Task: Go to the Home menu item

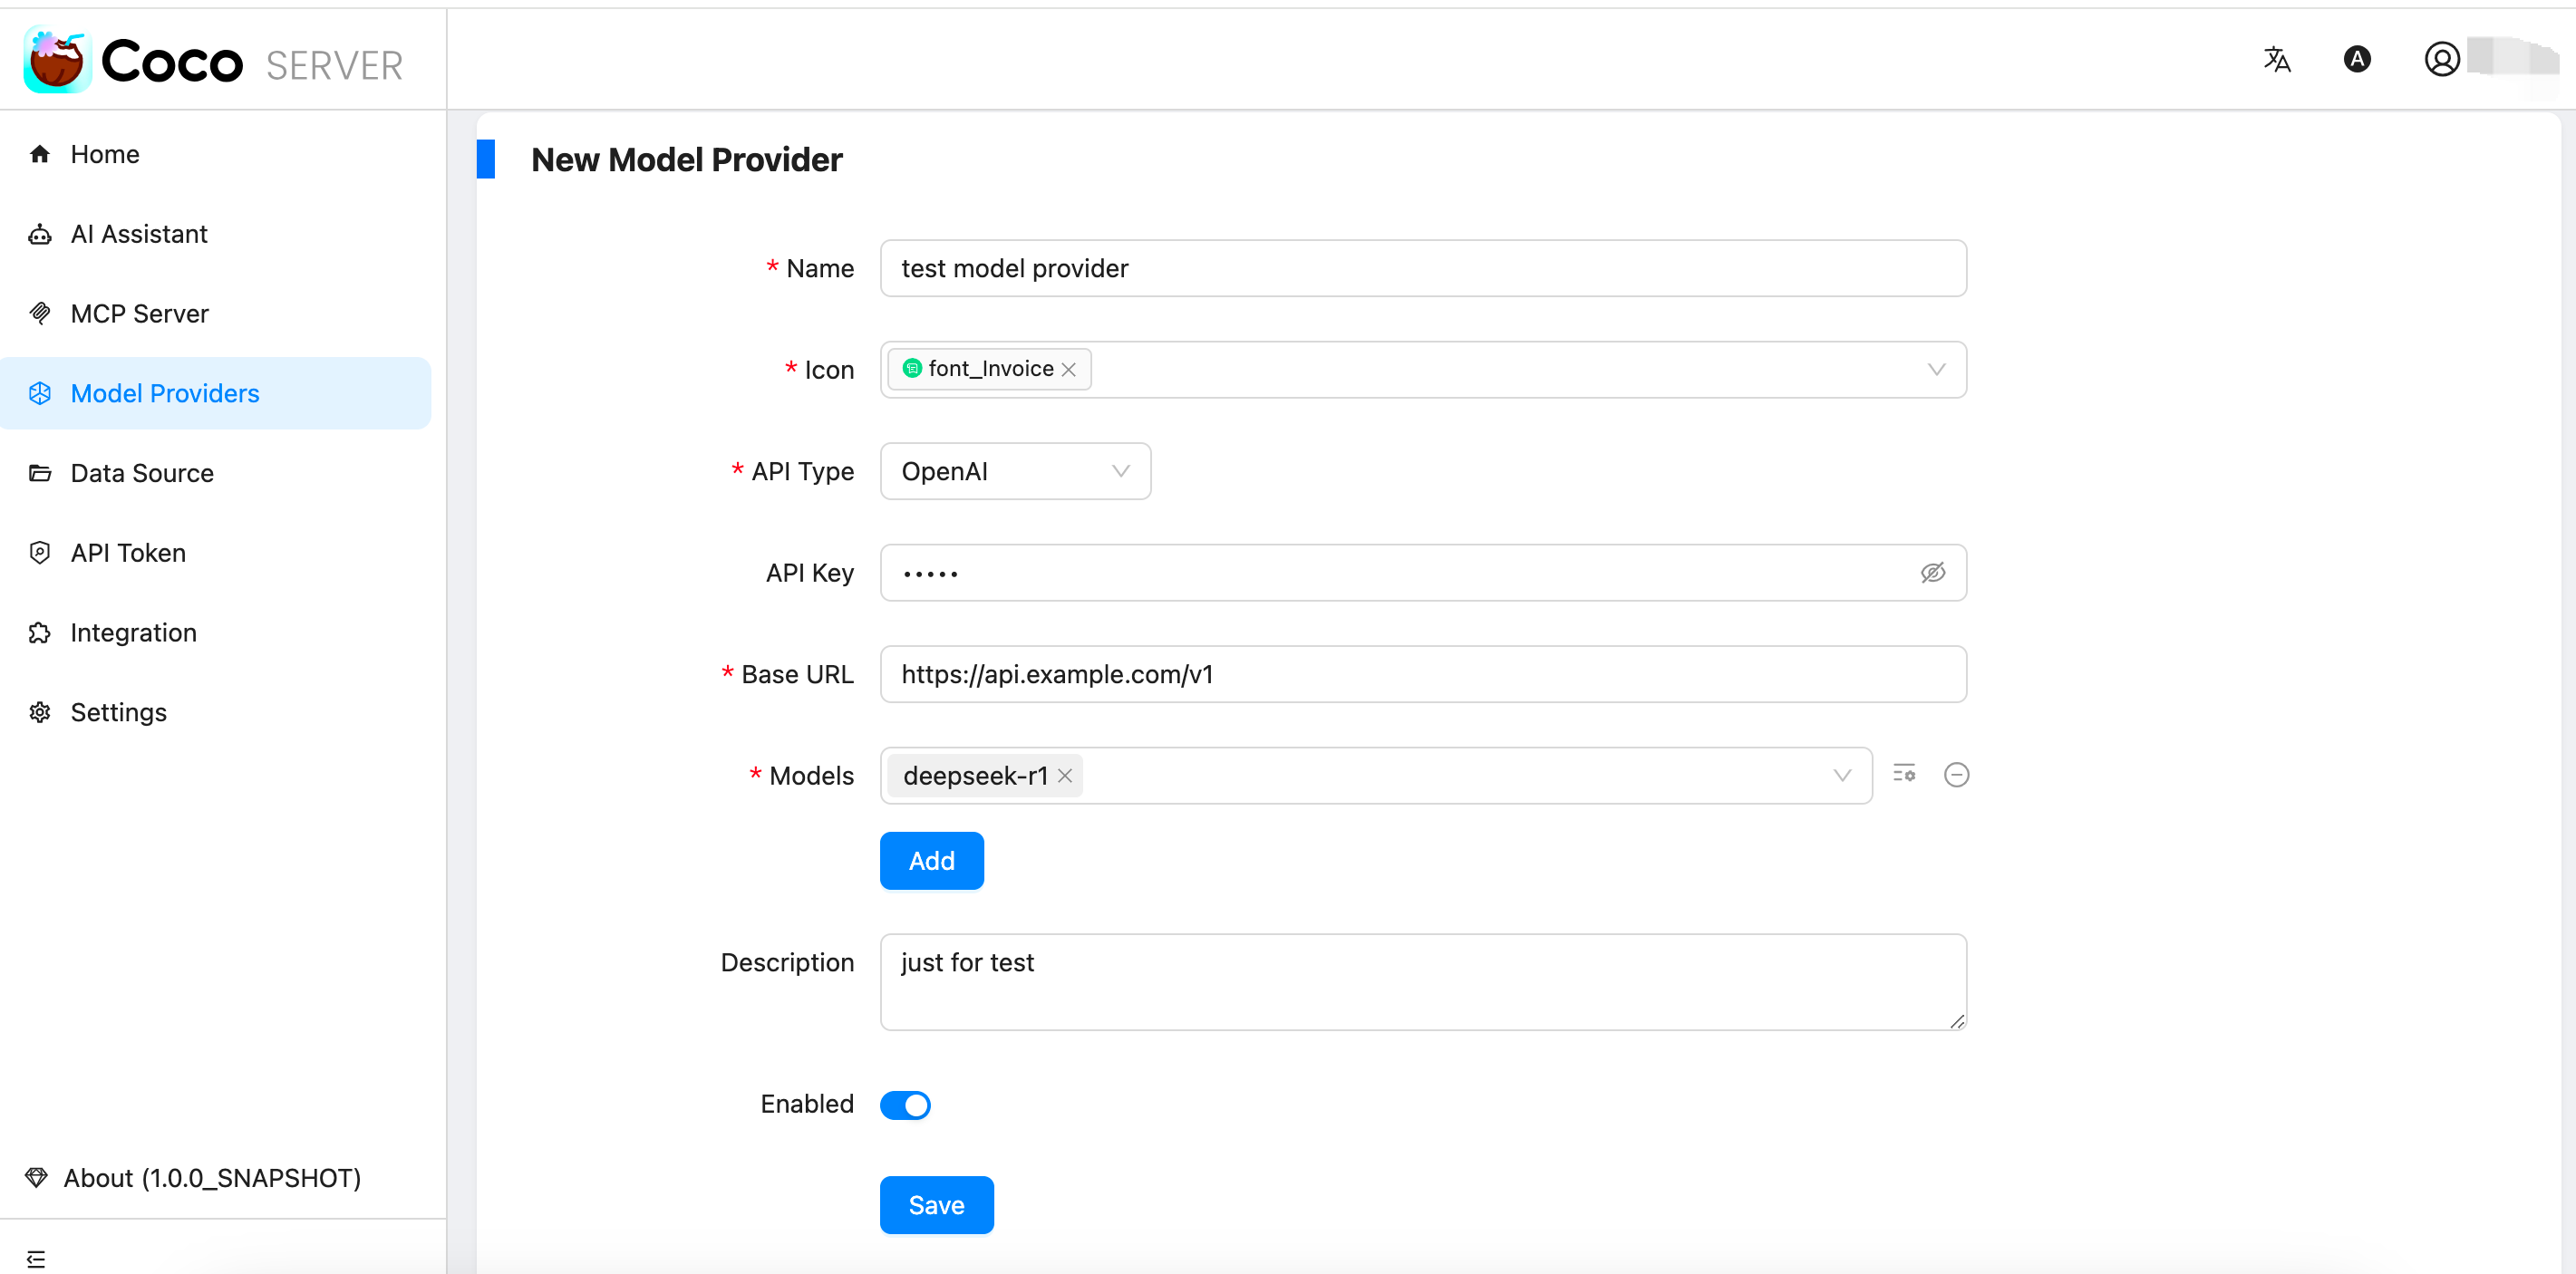Action: click(216, 154)
